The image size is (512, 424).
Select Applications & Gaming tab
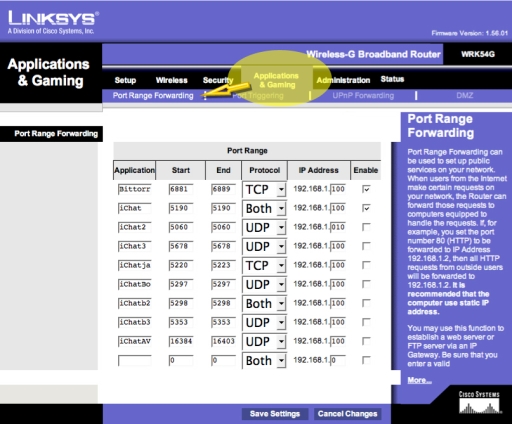[x=276, y=80]
